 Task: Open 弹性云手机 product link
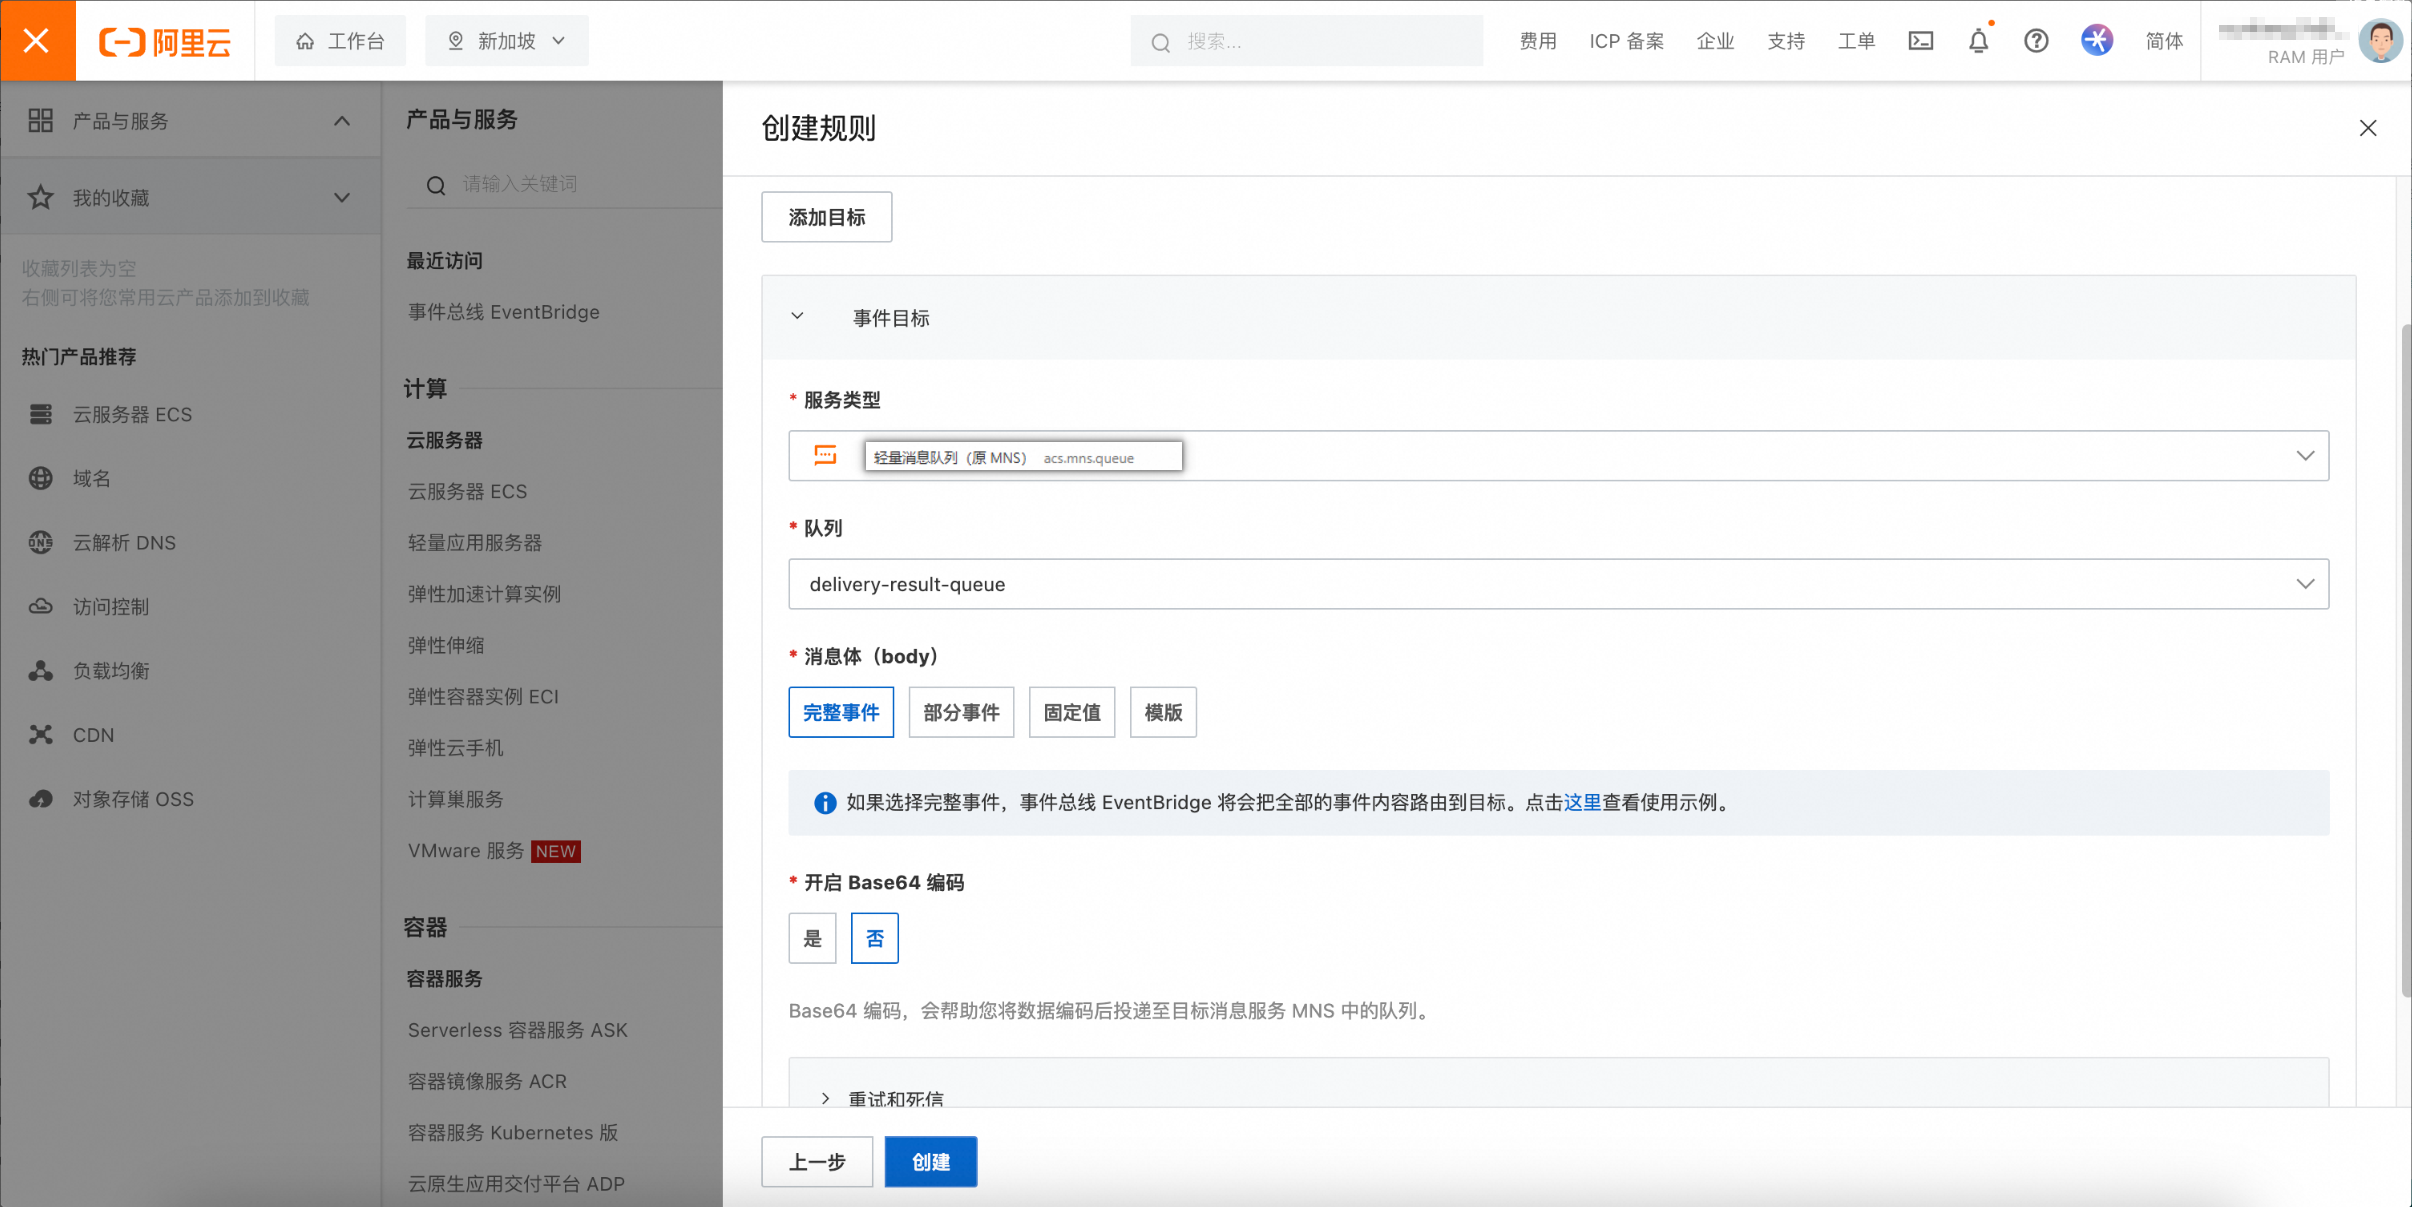tap(455, 748)
